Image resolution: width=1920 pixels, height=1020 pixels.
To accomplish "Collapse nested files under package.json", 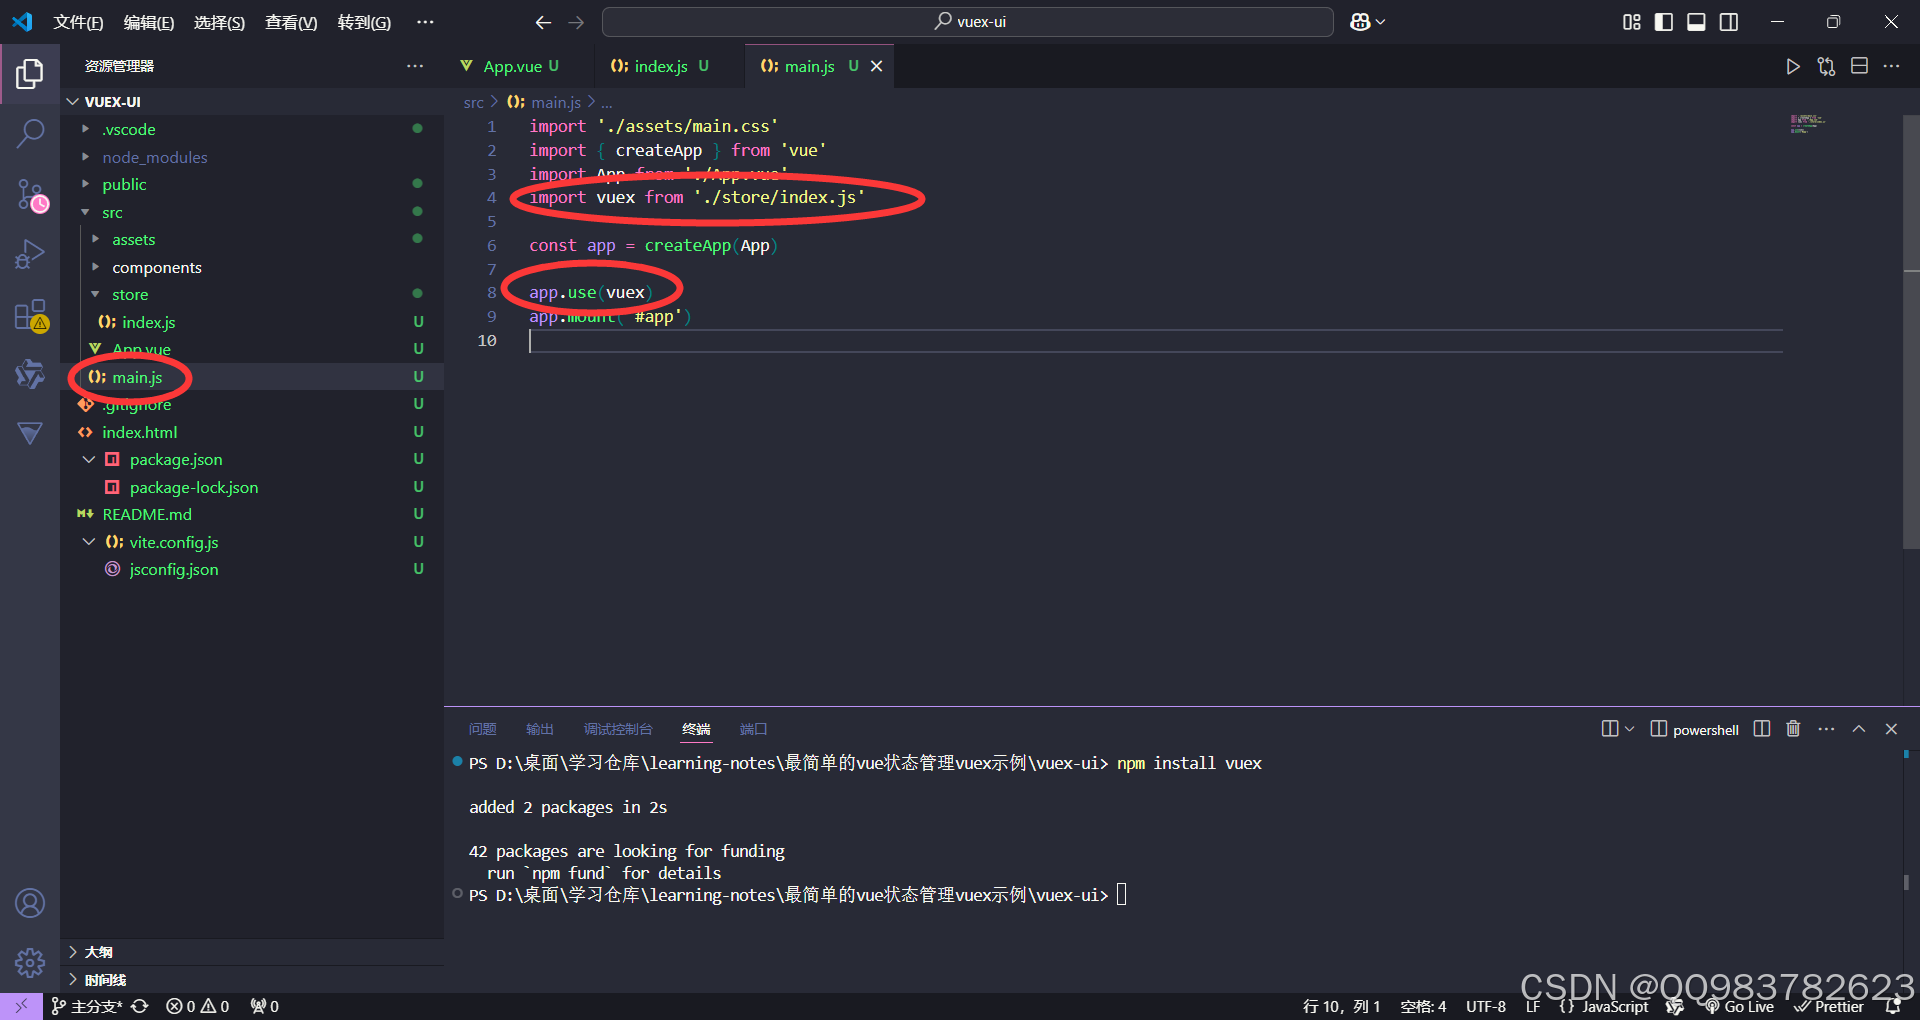I will (89, 459).
